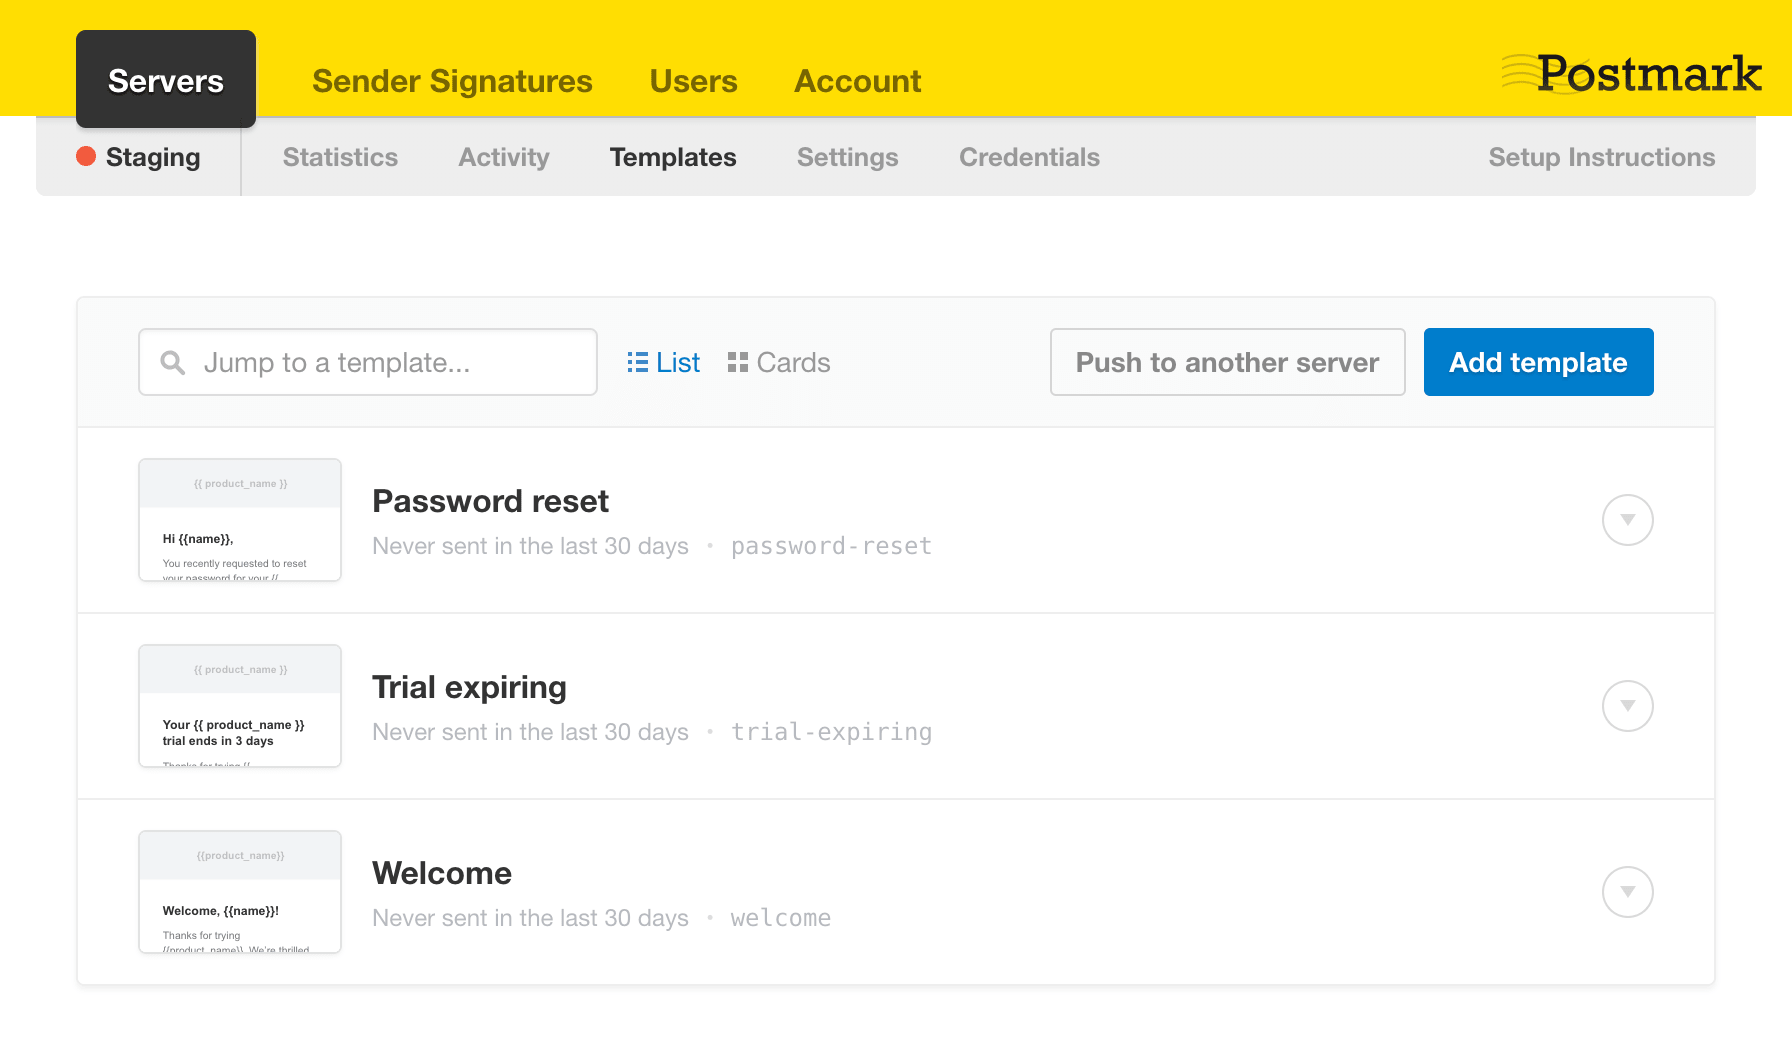The height and width of the screenshot is (1064, 1792).
Task: Open the Sender Signatures menu
Action: tap(452, 81)
